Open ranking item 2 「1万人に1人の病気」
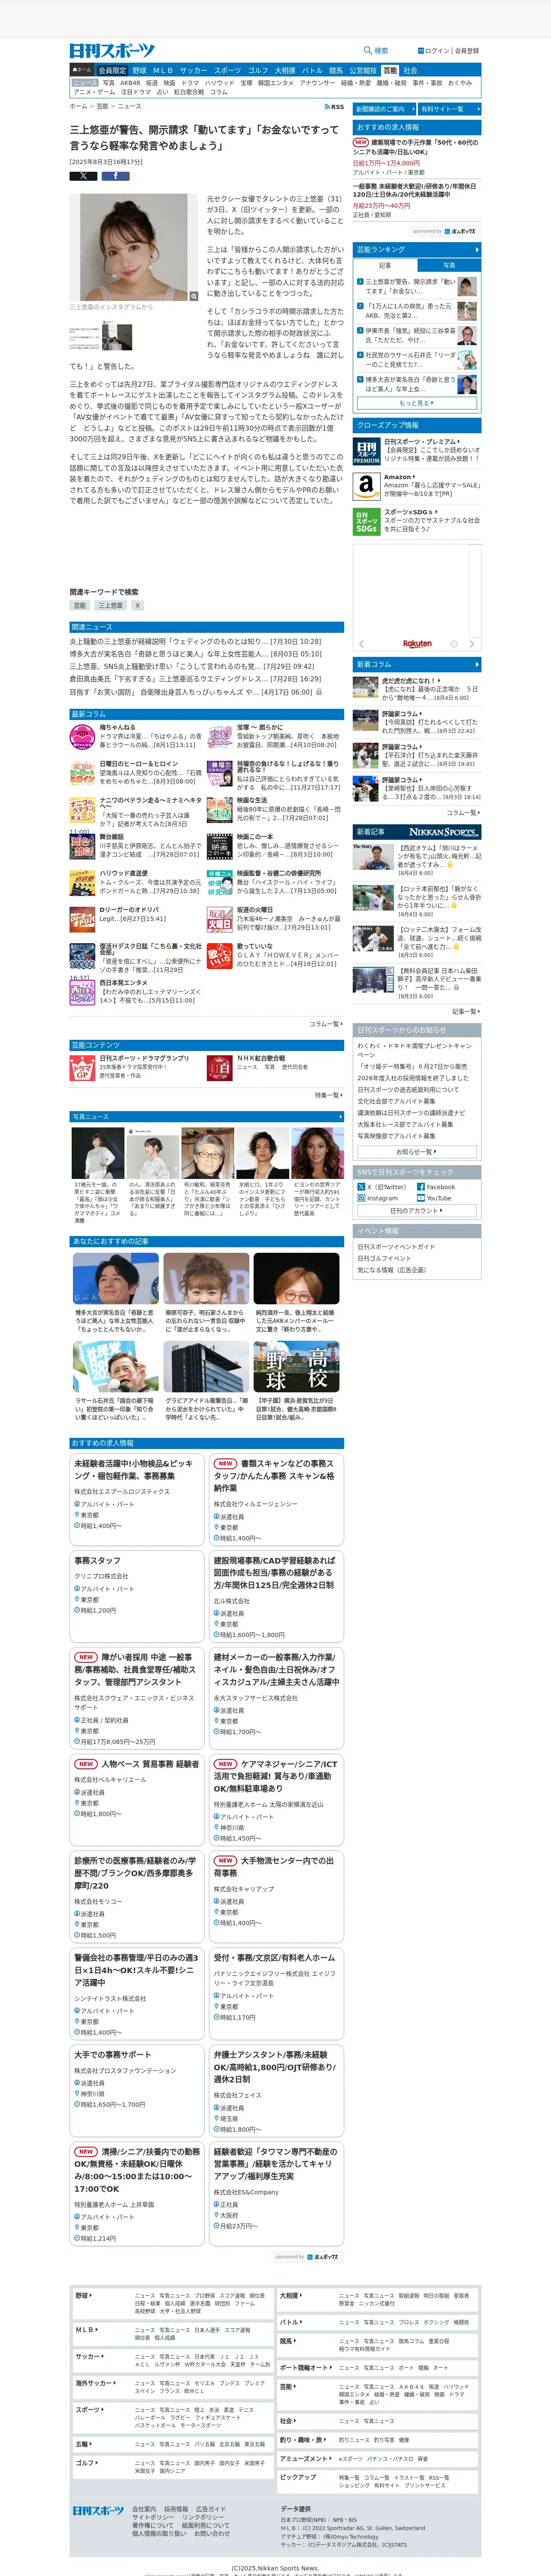This screenshot has width=551, height=2576. [409, 311]
